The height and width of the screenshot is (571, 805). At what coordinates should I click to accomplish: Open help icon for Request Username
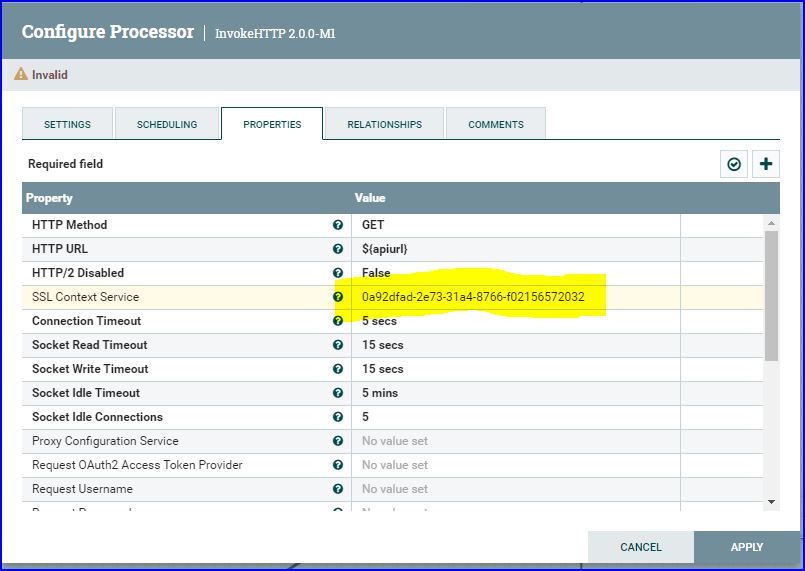coord(338,489)
